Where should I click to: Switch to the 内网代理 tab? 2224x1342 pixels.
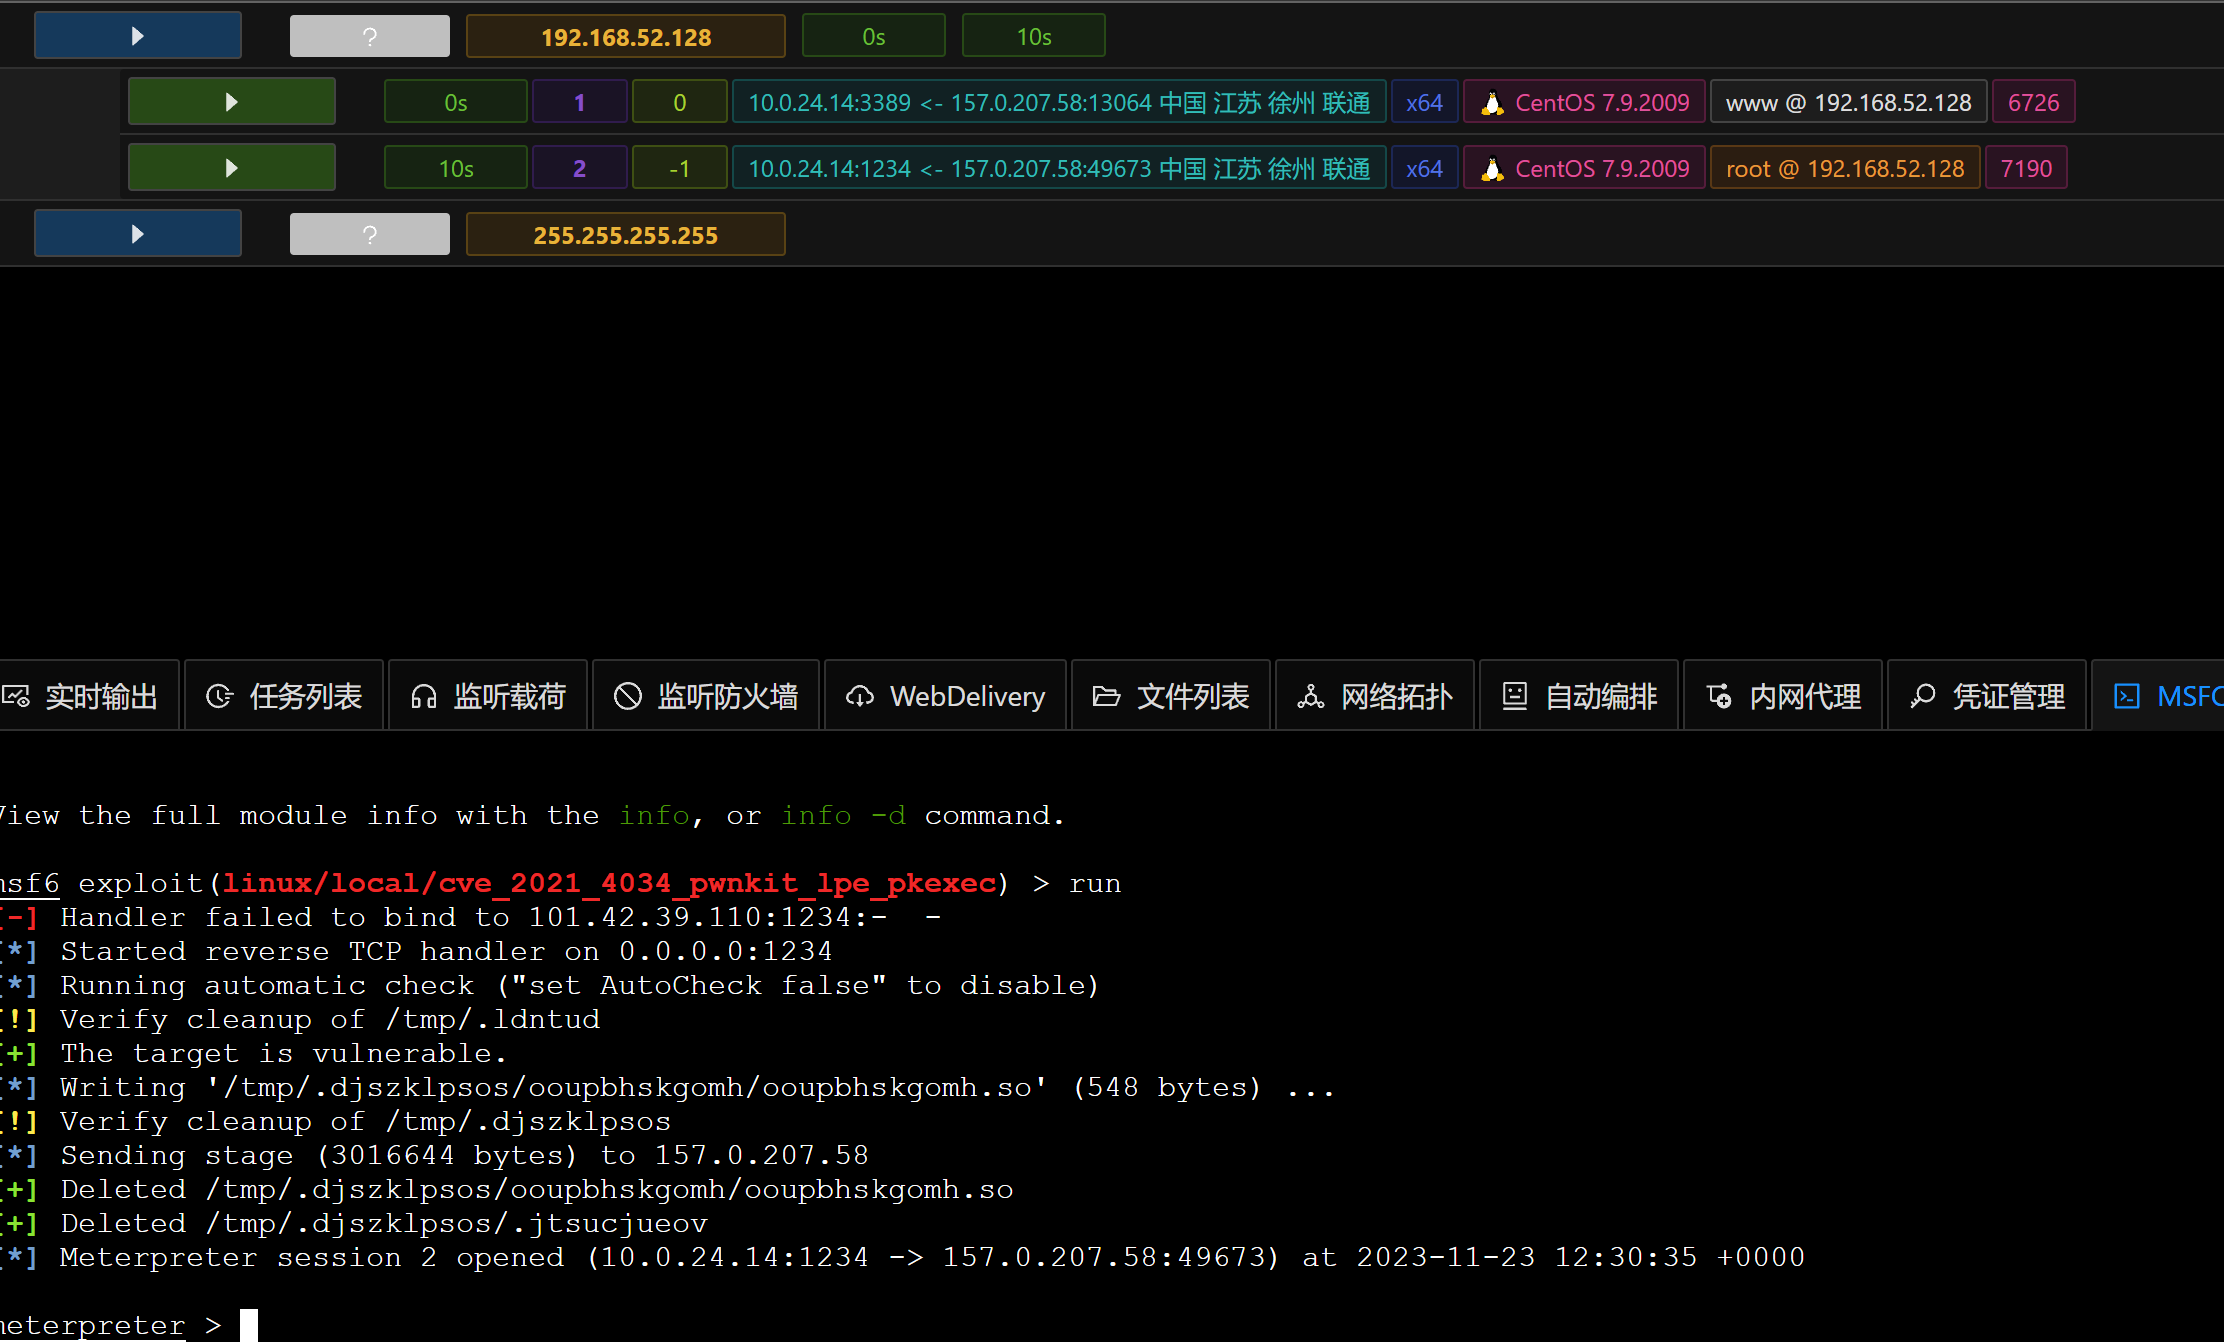click(x=1783, y=696)
